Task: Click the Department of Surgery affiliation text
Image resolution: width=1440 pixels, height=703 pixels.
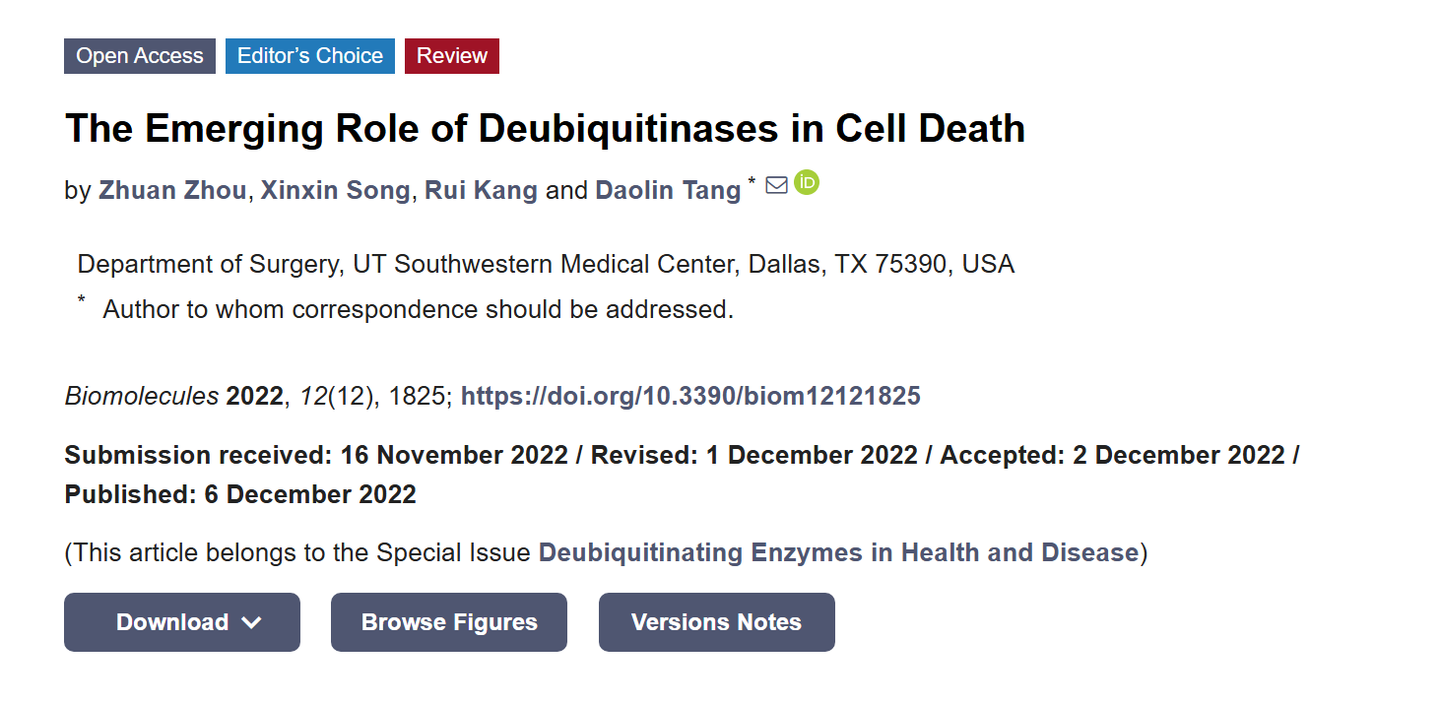Action: click(x=546, y=264)
